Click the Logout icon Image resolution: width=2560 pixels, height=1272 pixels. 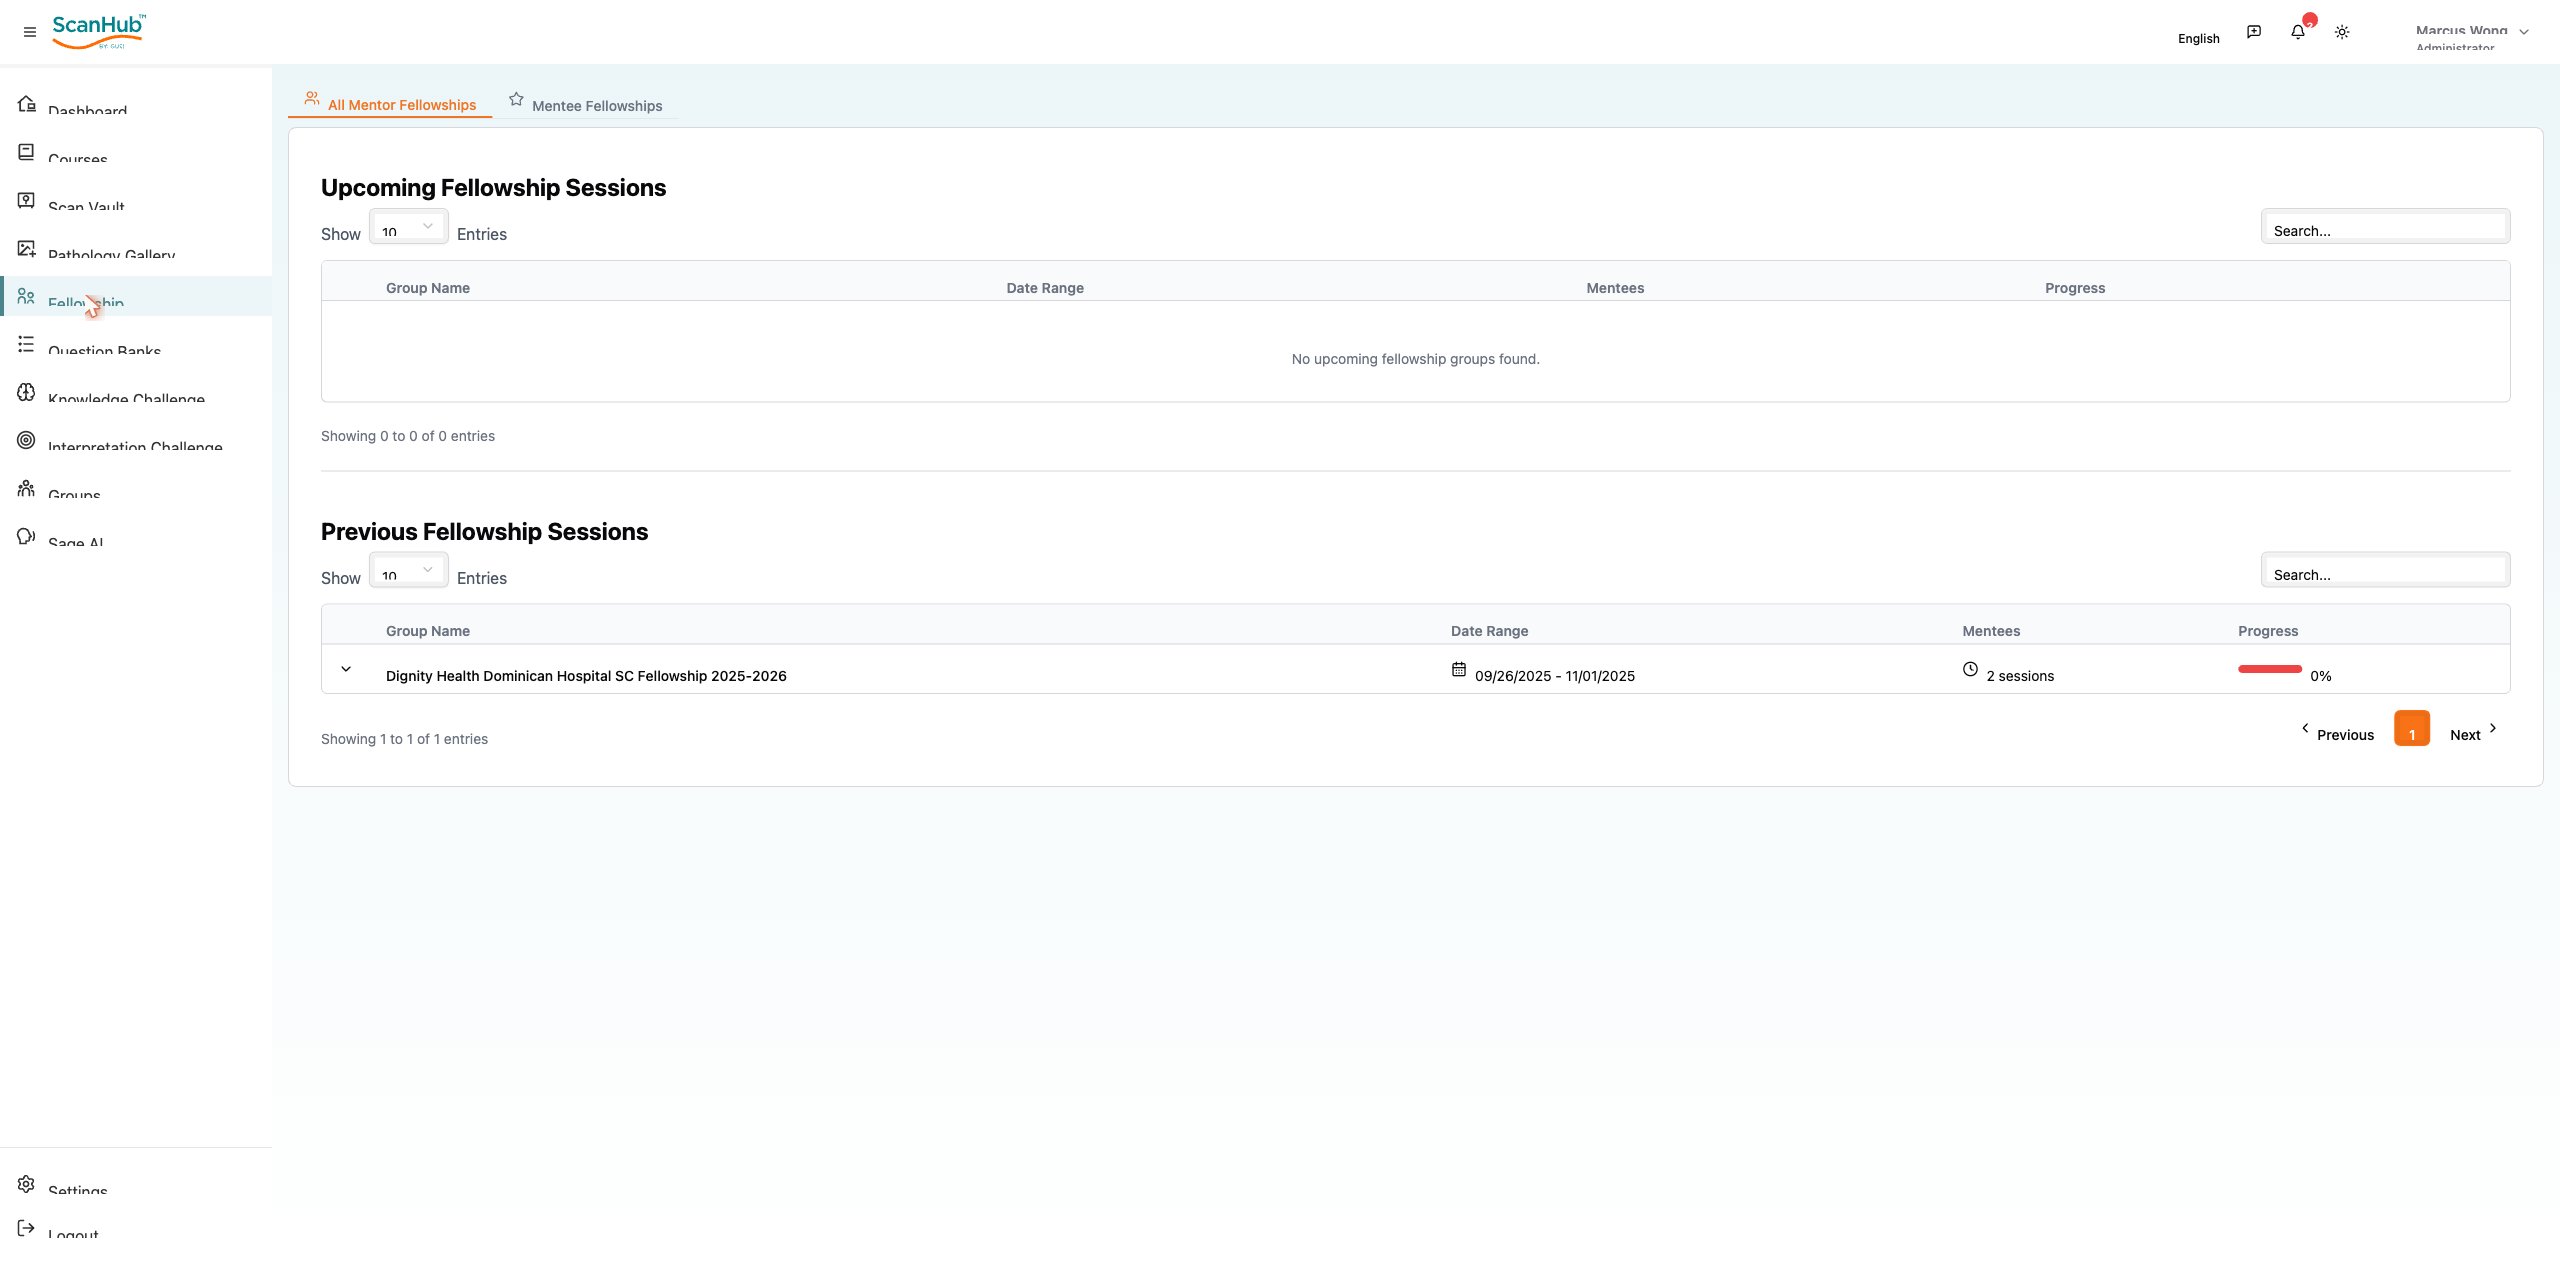tap(26, 1228)
